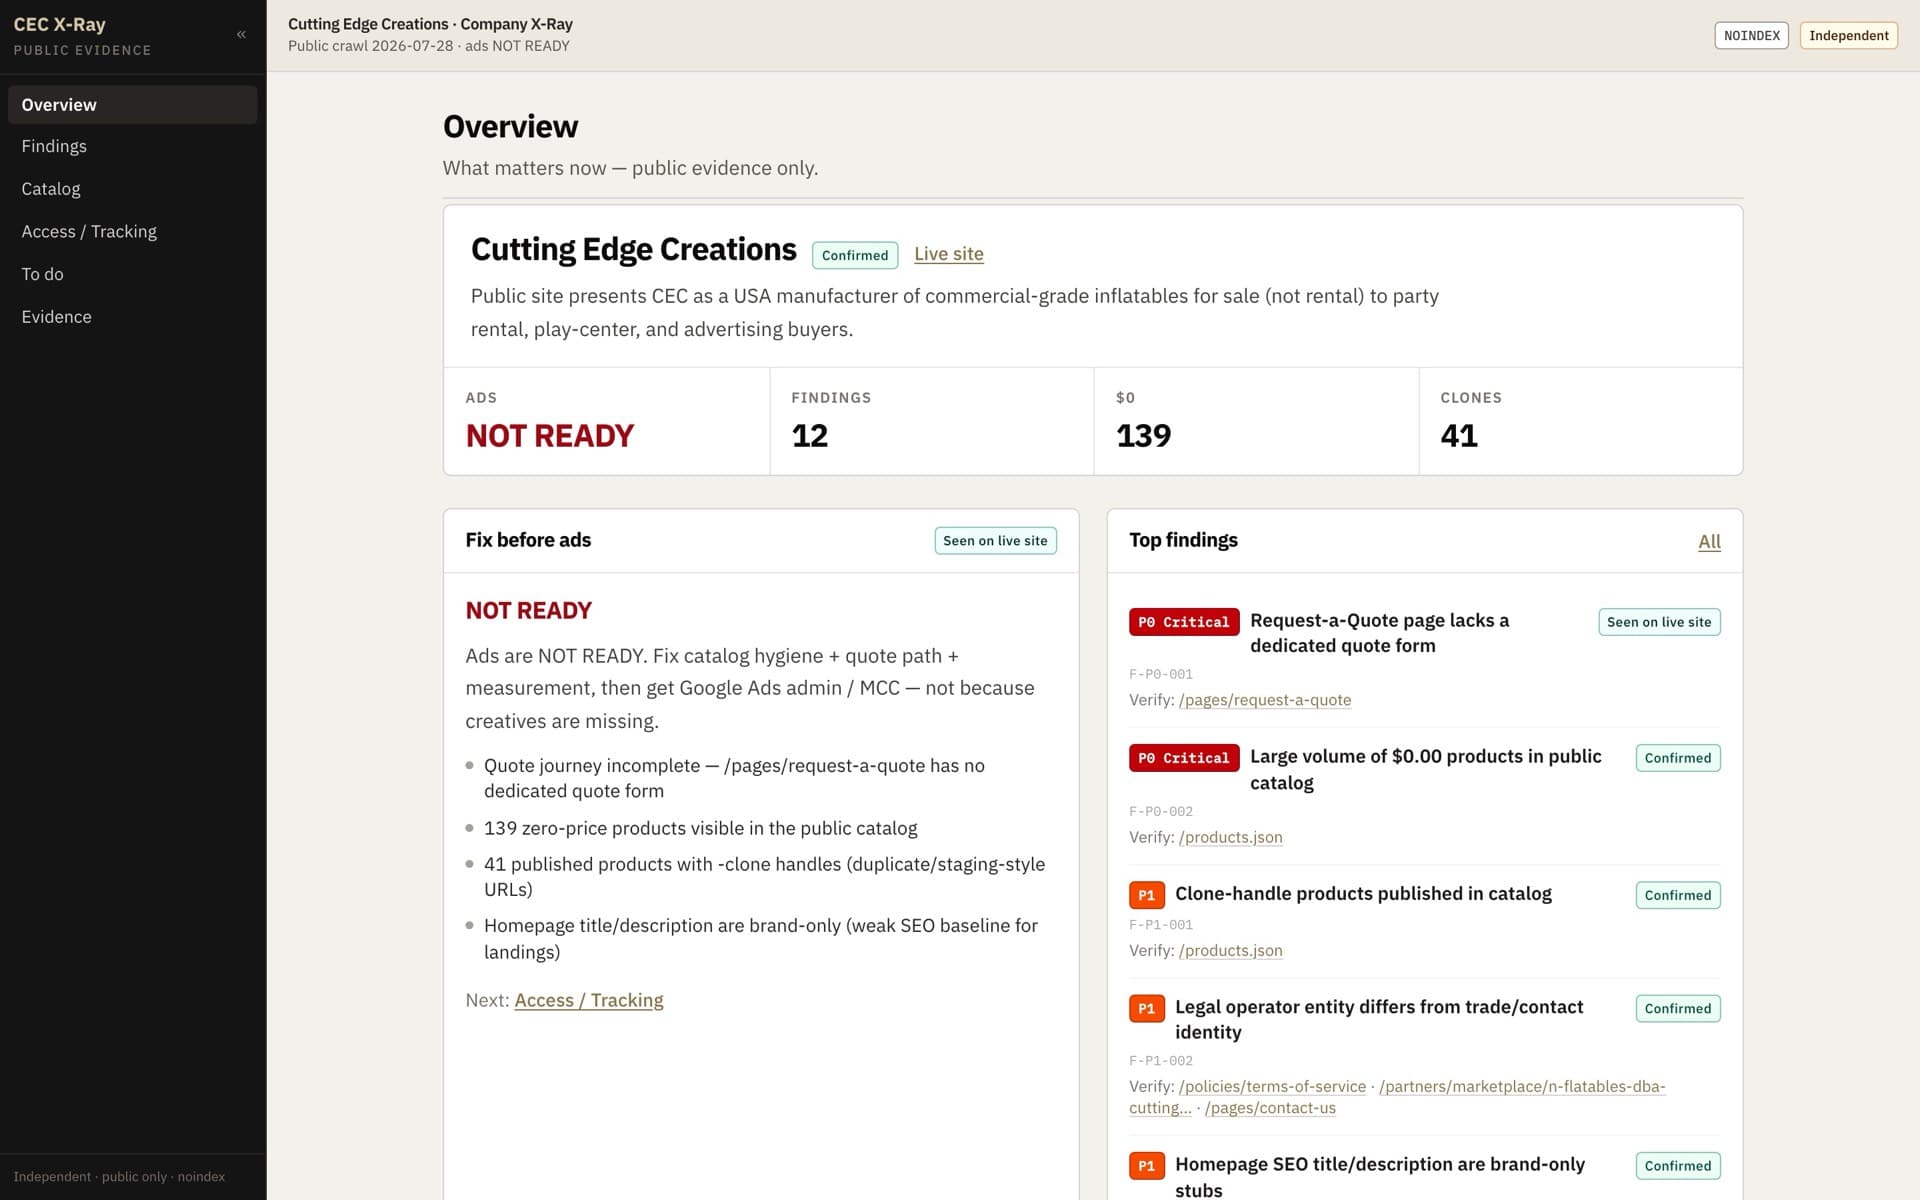The height and width of the screenshot is (1200, 1920).
Task: Click P0 Critical tag on Request-a-Quote finding
Action: (x=1184, y=622)
